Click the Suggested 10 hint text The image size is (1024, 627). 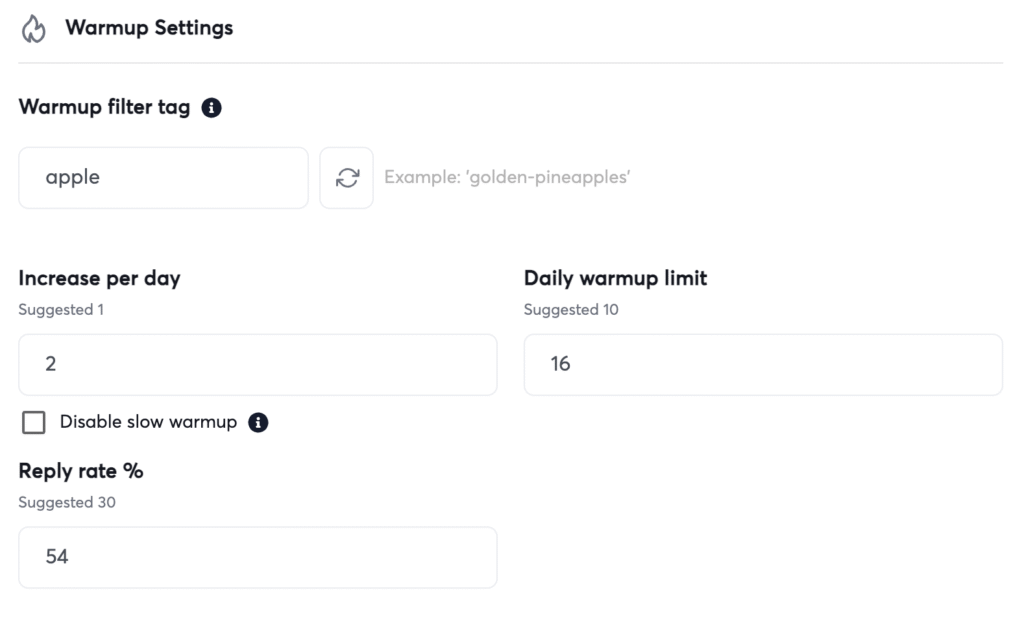pos(571,310)
